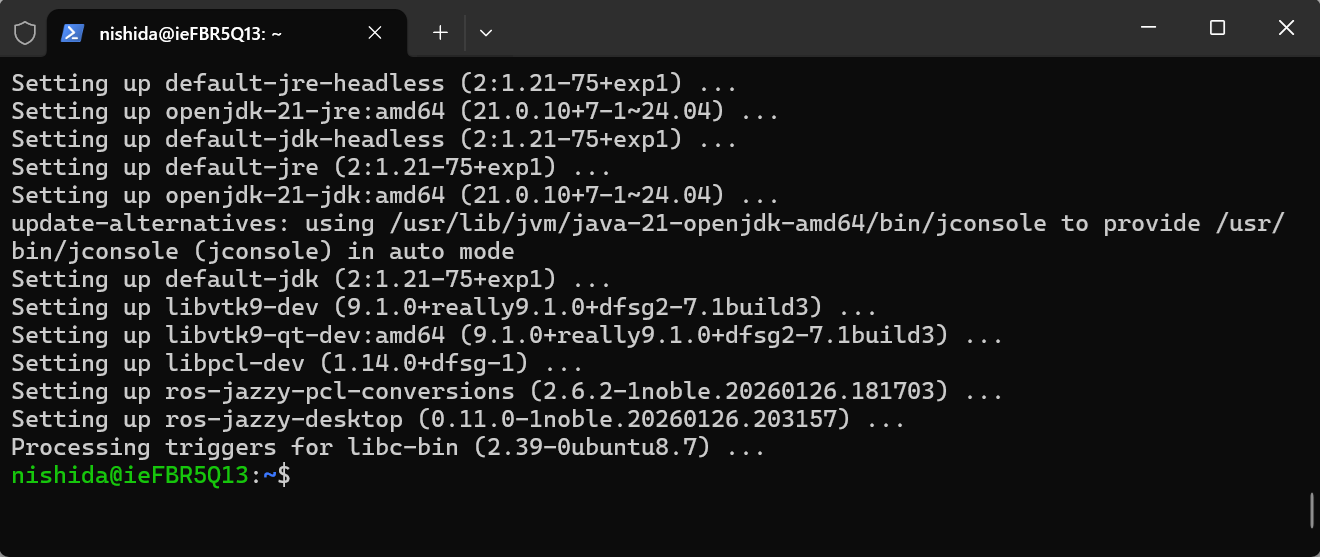Click the libvtk9-qt-dev:amd64 package text
This screenshot has width=1320, height=557.
pos(304,336)
